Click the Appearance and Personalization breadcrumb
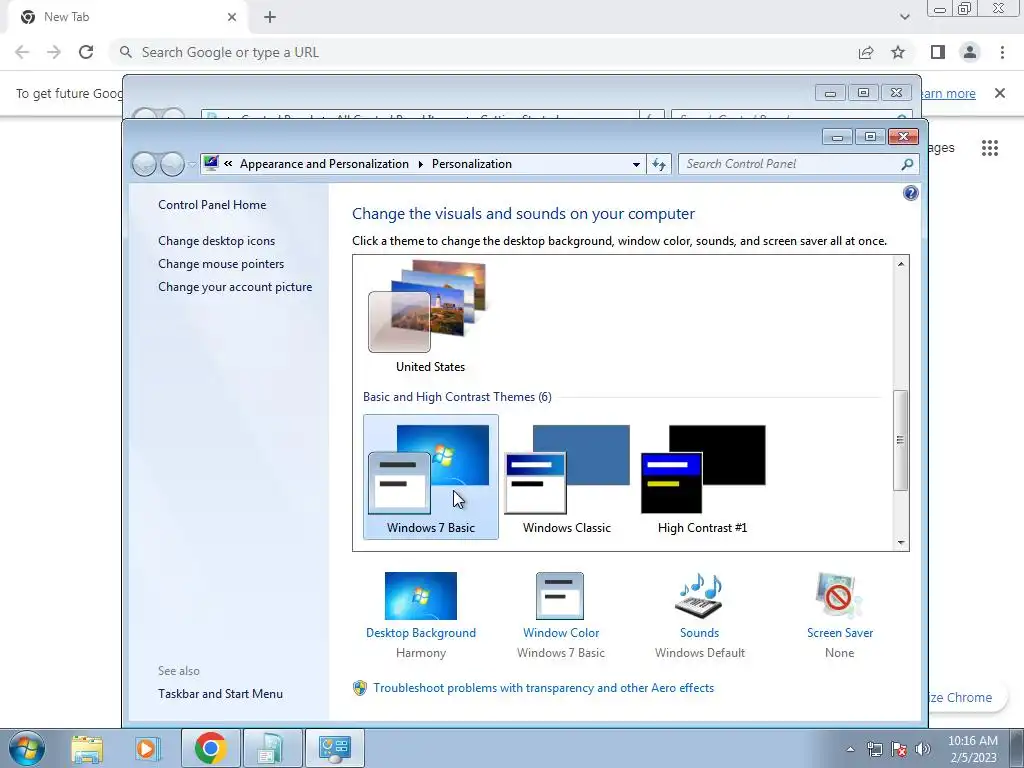Image resolution: width=1024 pixels, height=768 pixels. point(324,164)
